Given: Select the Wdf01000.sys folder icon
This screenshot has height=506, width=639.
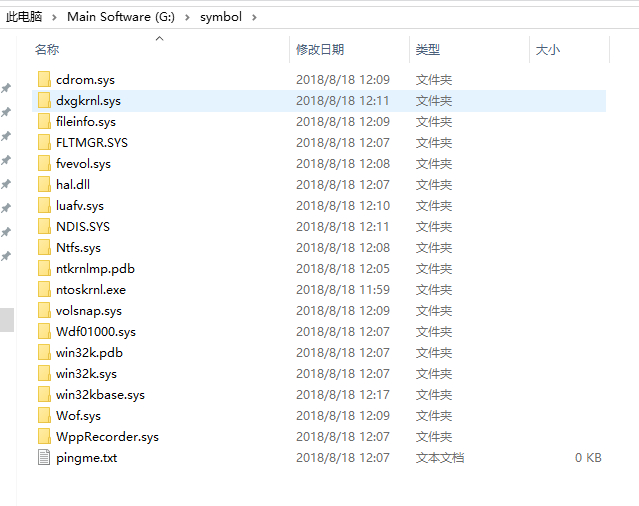Looking at the screenshot, I should pos(43,331).
